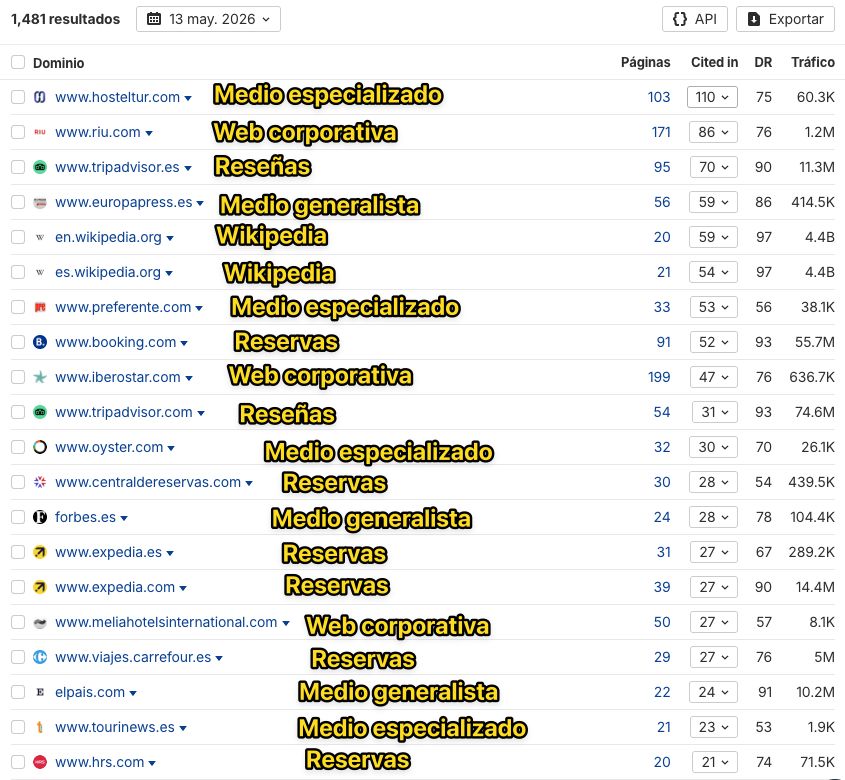Click the expedia.es yellow arrow favicon
This screenshot has height=780, width=845.
40,552
